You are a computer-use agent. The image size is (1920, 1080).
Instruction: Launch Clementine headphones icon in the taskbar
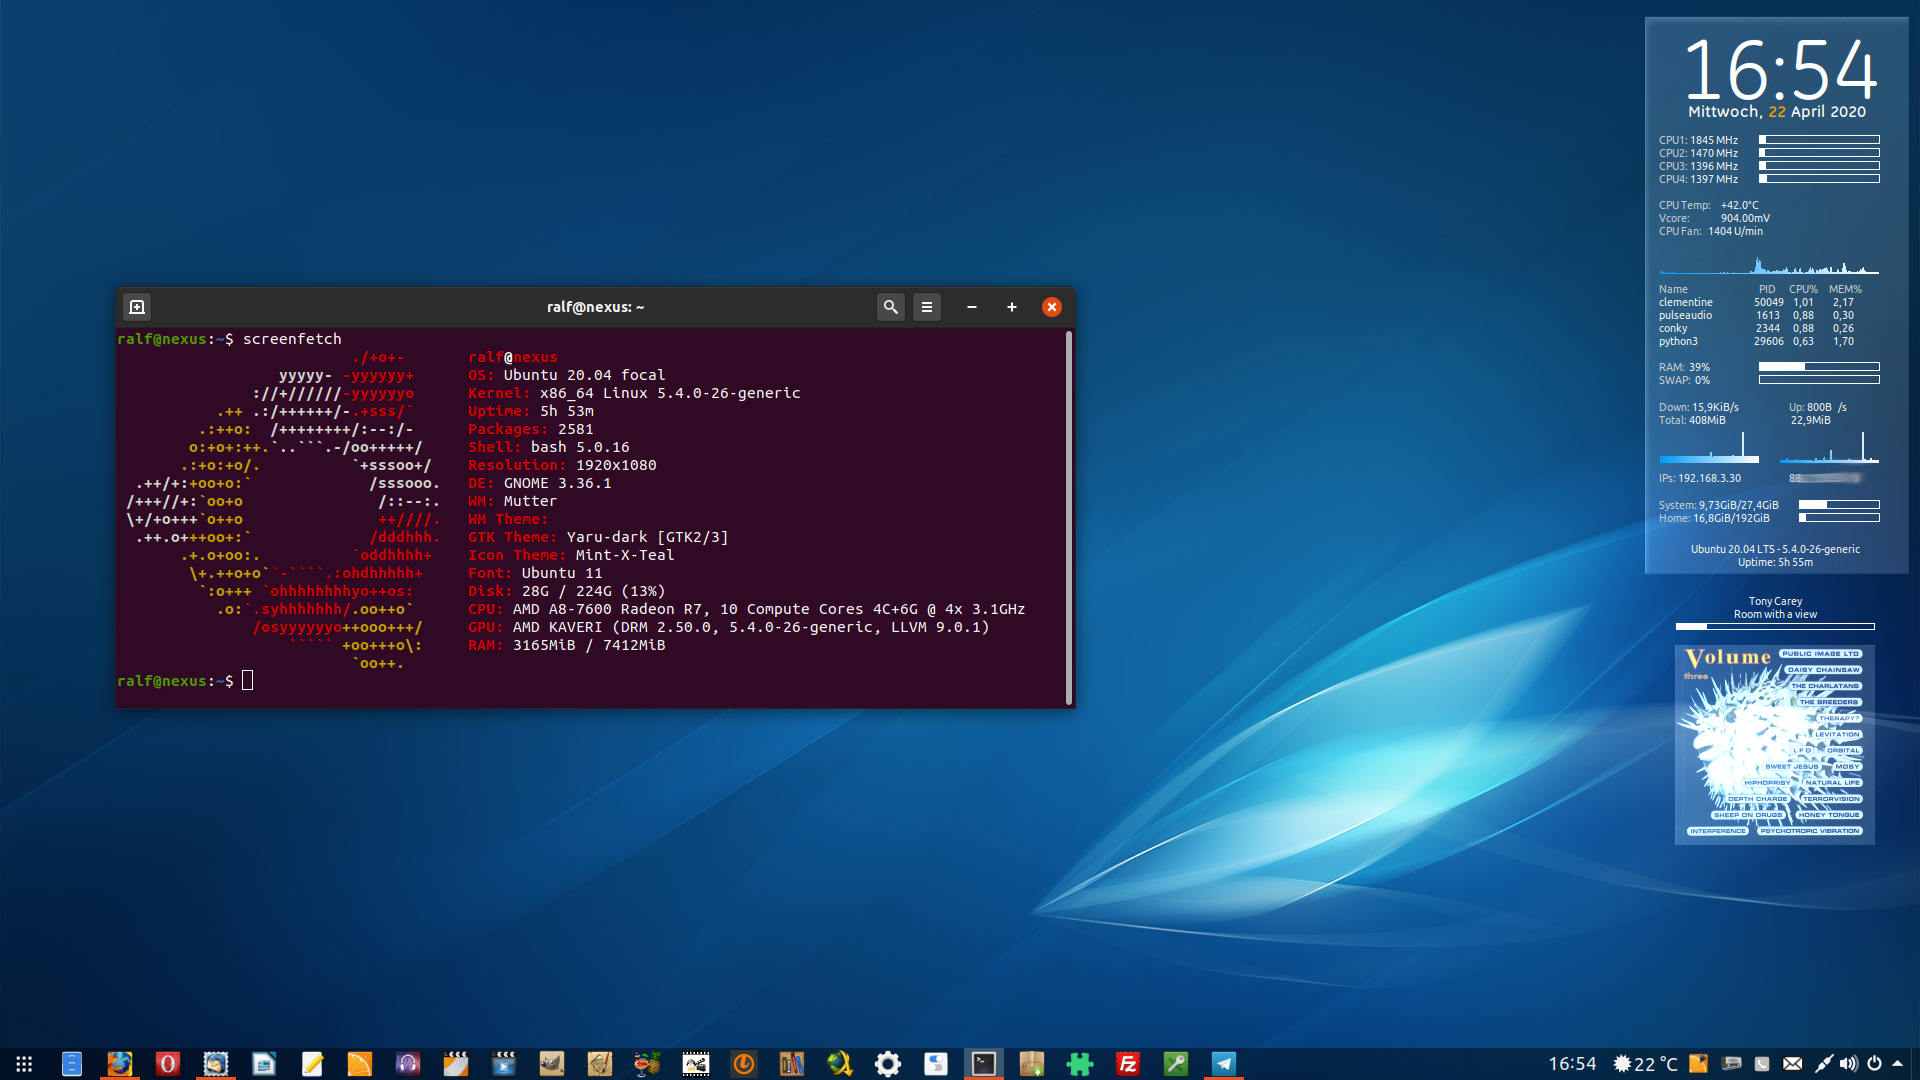pyautogui.click(x=408, y=1064)
